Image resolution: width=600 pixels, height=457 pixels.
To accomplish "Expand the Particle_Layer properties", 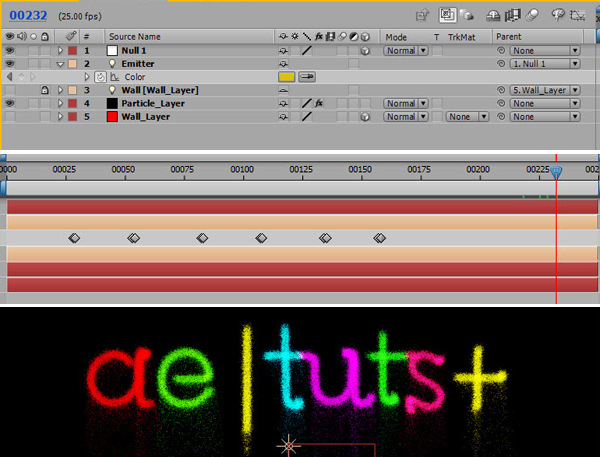I will [60, 103].
